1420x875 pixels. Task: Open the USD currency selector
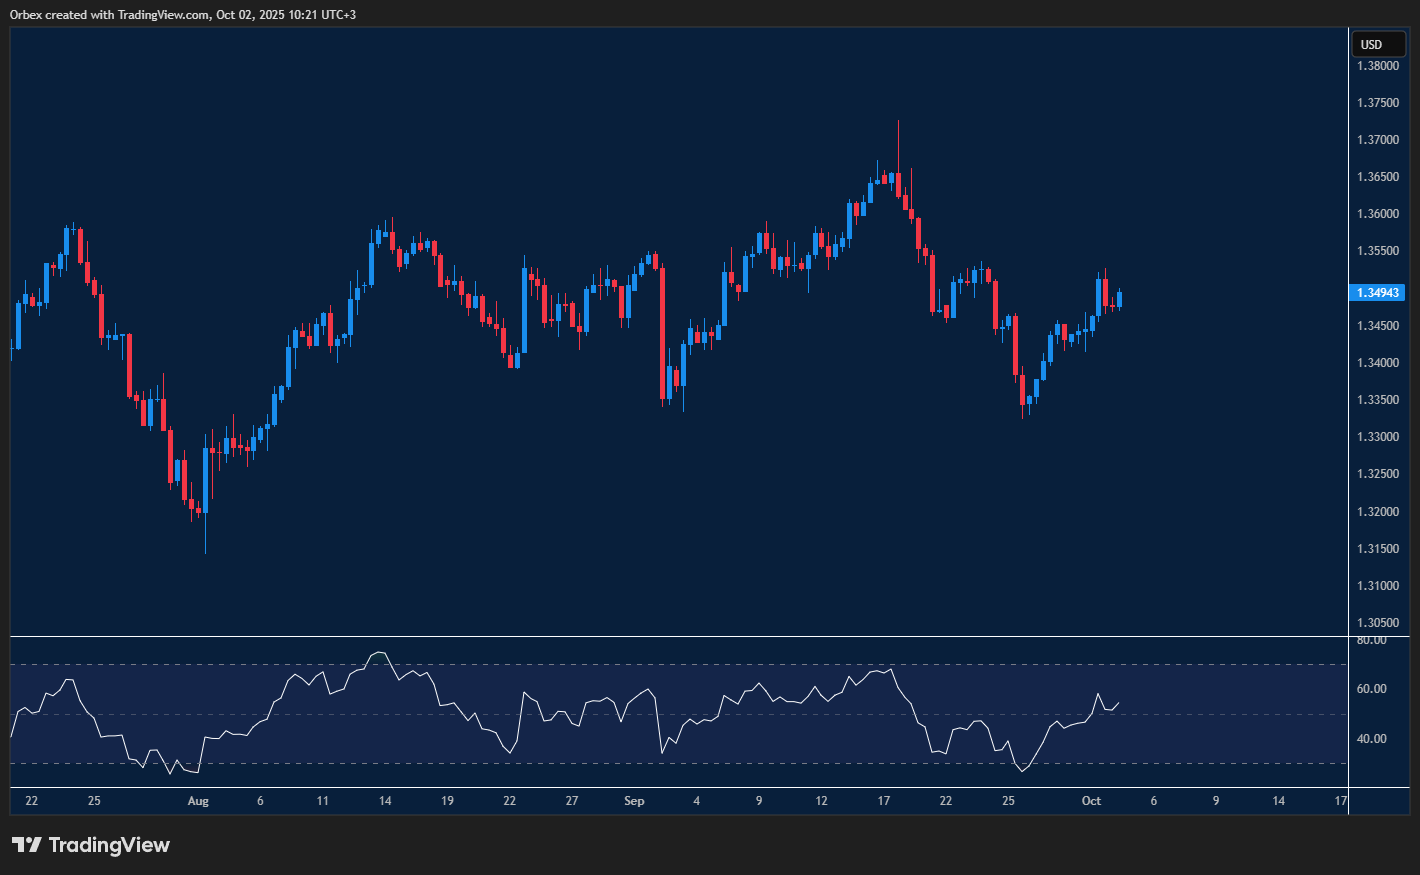(x=1378, y=45)
